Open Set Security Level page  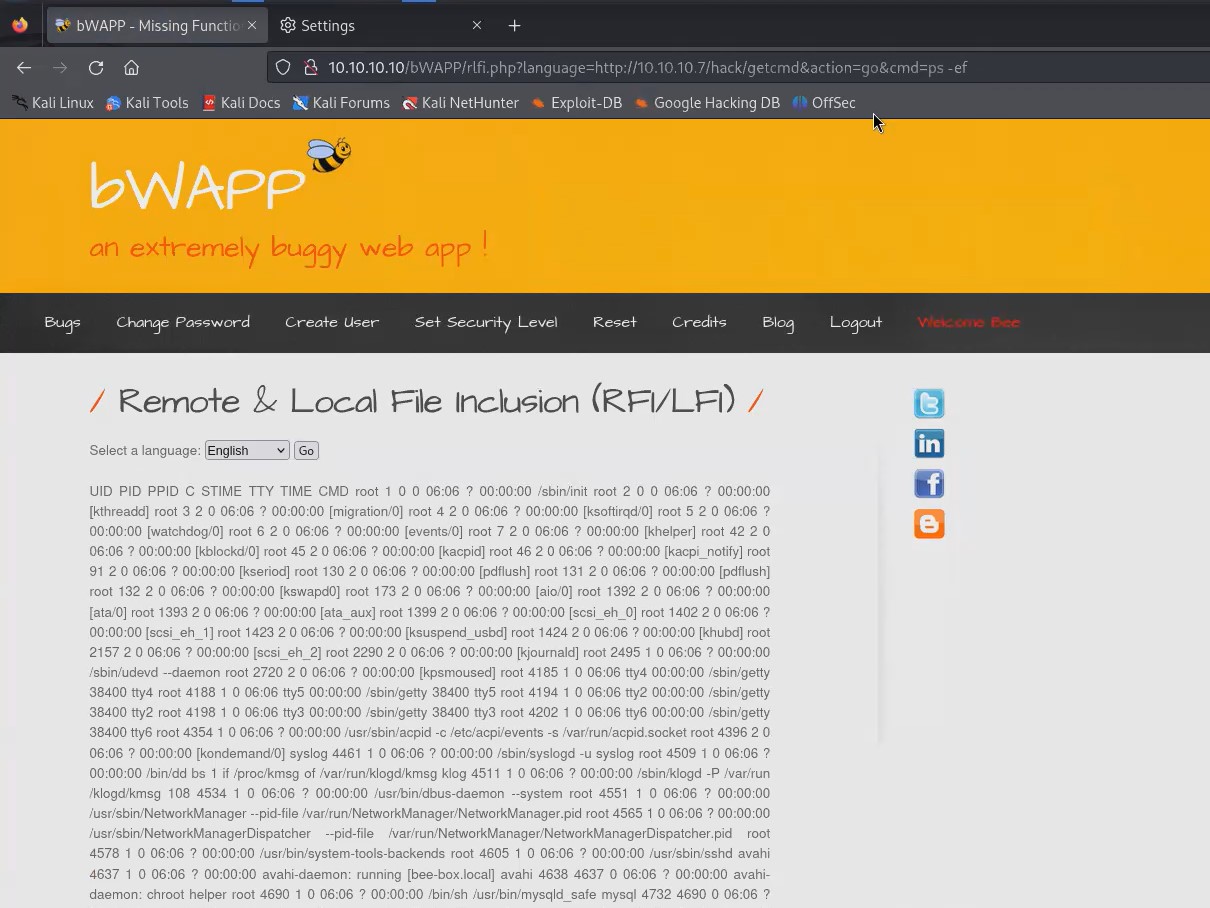(486, 322)
